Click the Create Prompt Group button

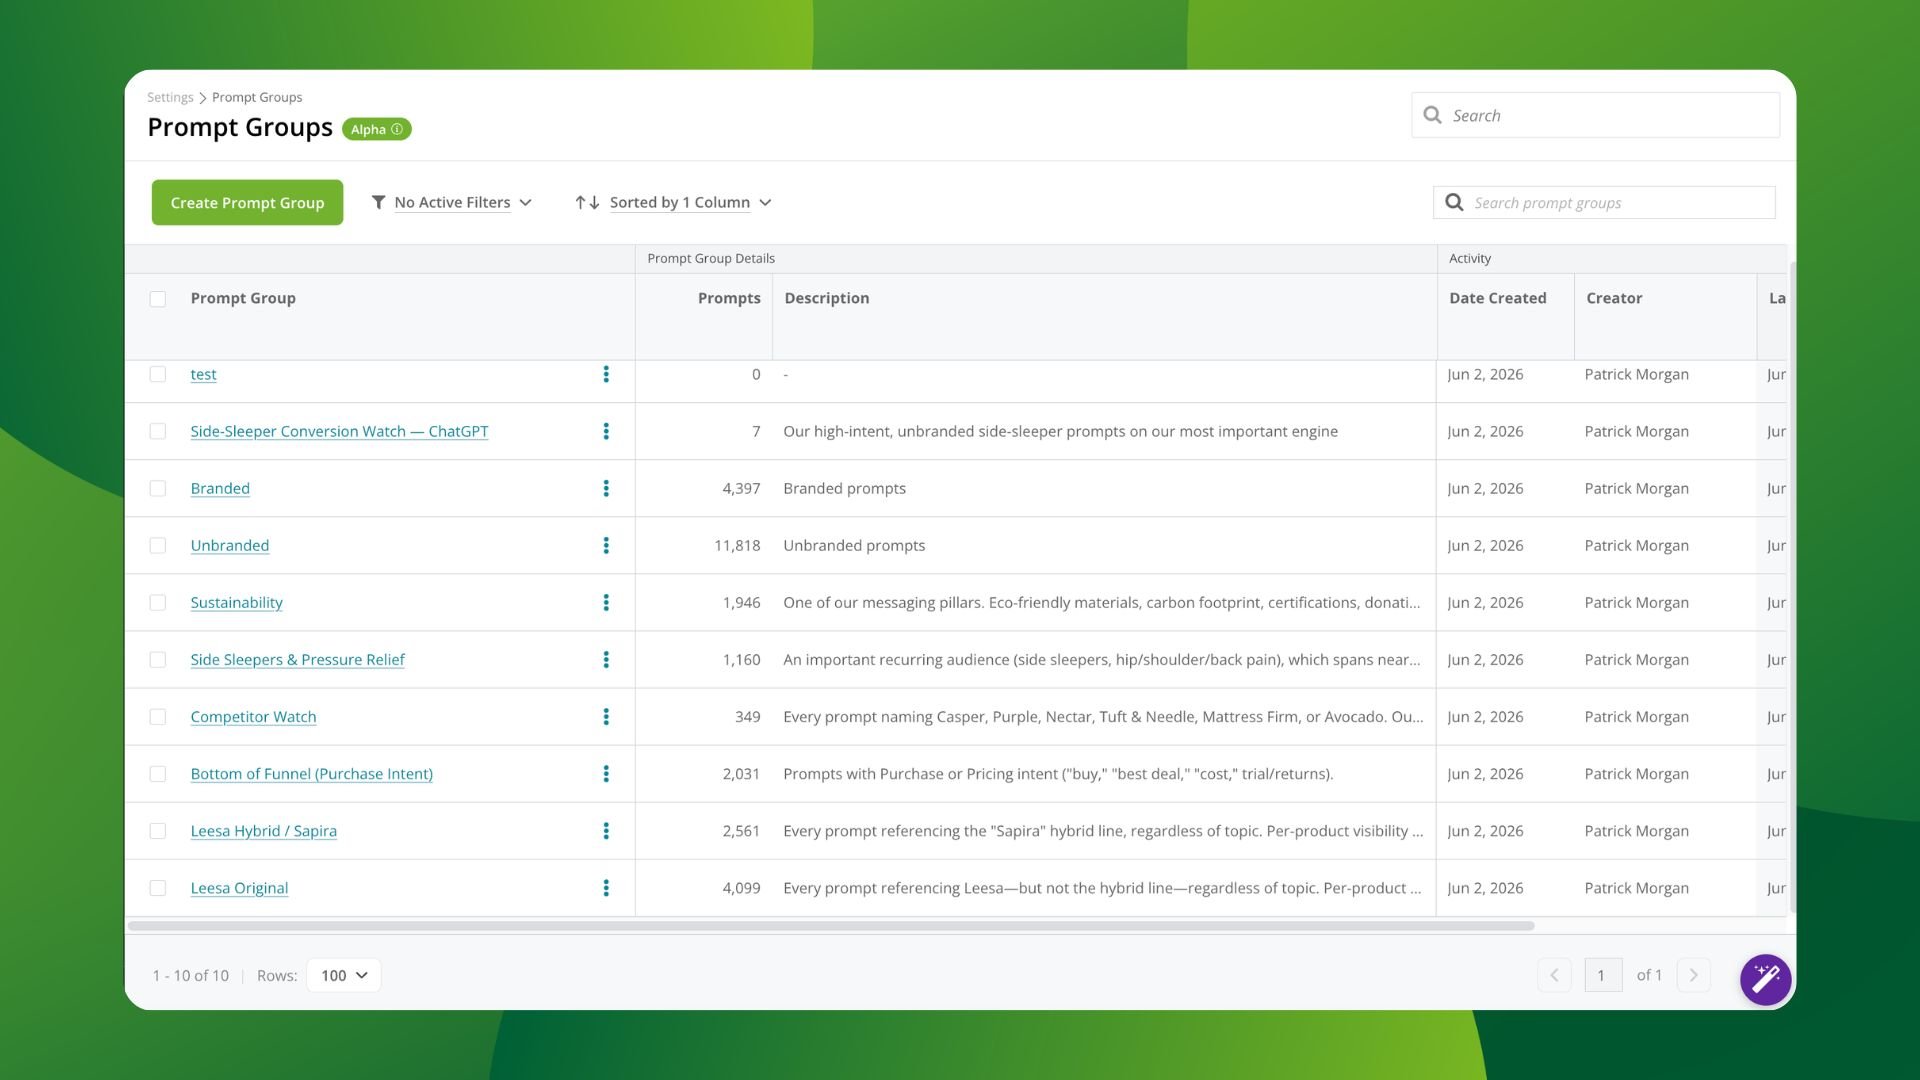(x=247, y=202)
